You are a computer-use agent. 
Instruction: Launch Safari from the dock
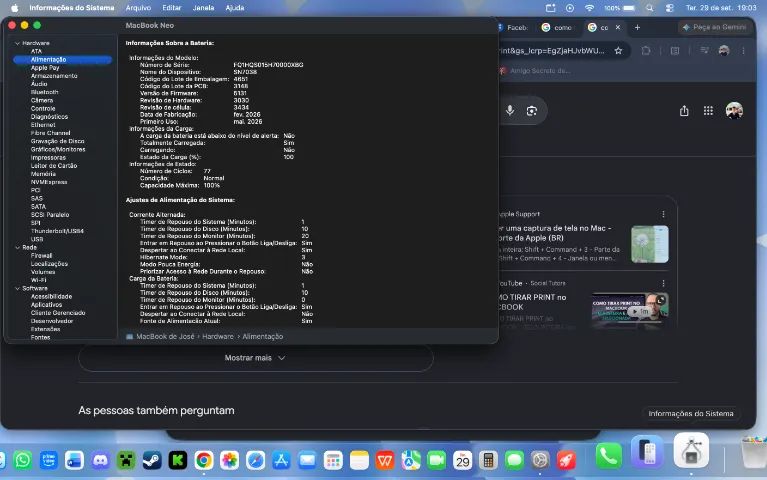[255, 460]
